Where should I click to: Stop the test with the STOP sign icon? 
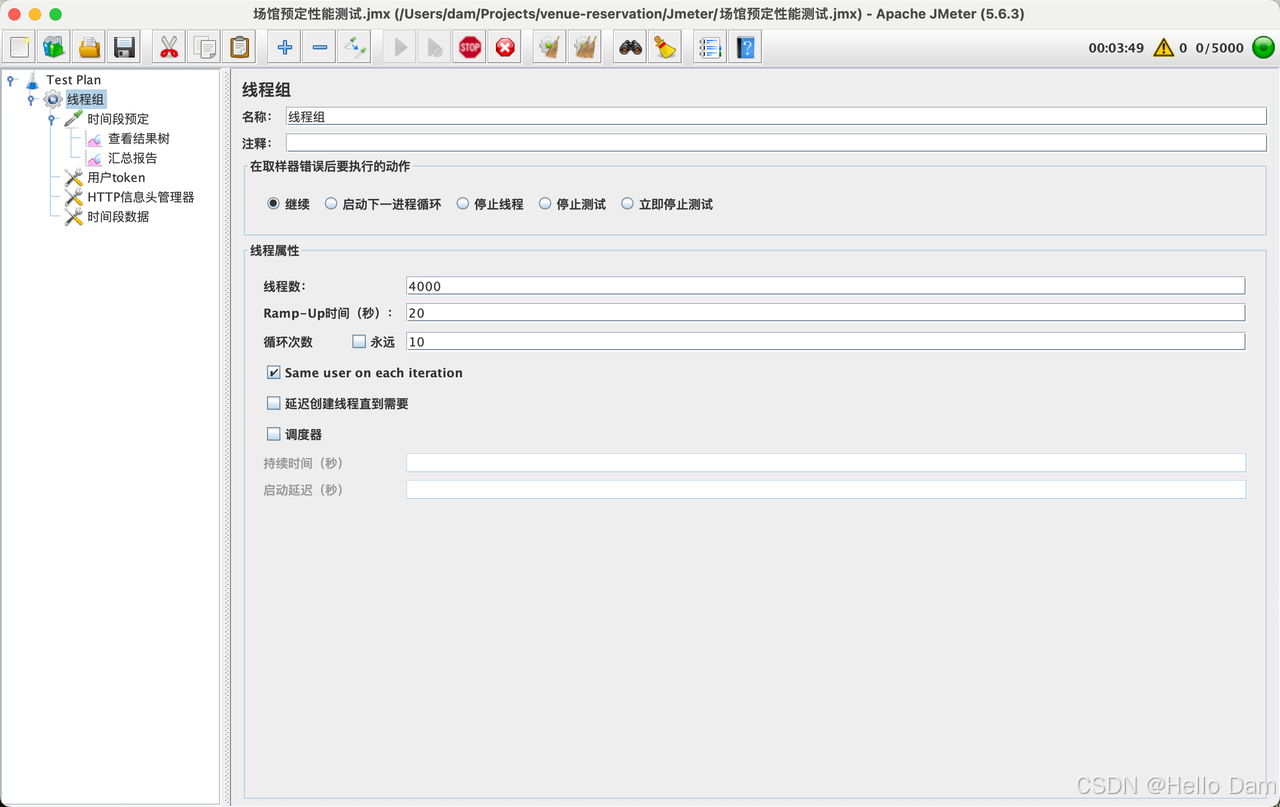[x=470, y=47]
